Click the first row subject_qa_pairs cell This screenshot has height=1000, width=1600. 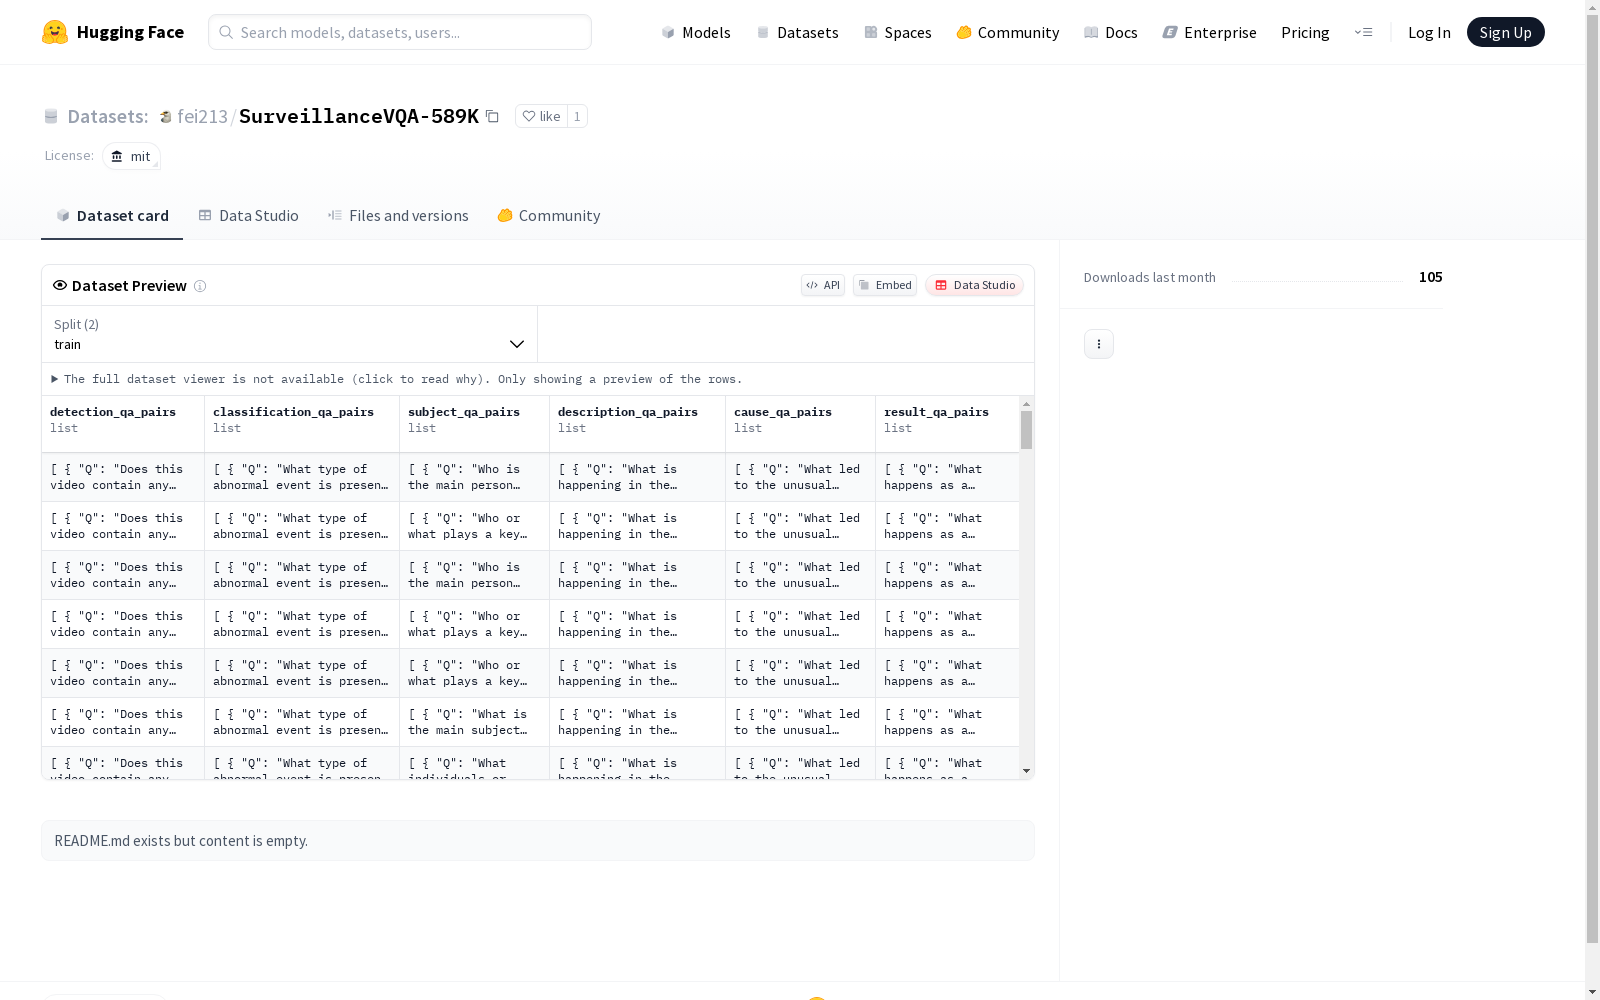(475, 477)
